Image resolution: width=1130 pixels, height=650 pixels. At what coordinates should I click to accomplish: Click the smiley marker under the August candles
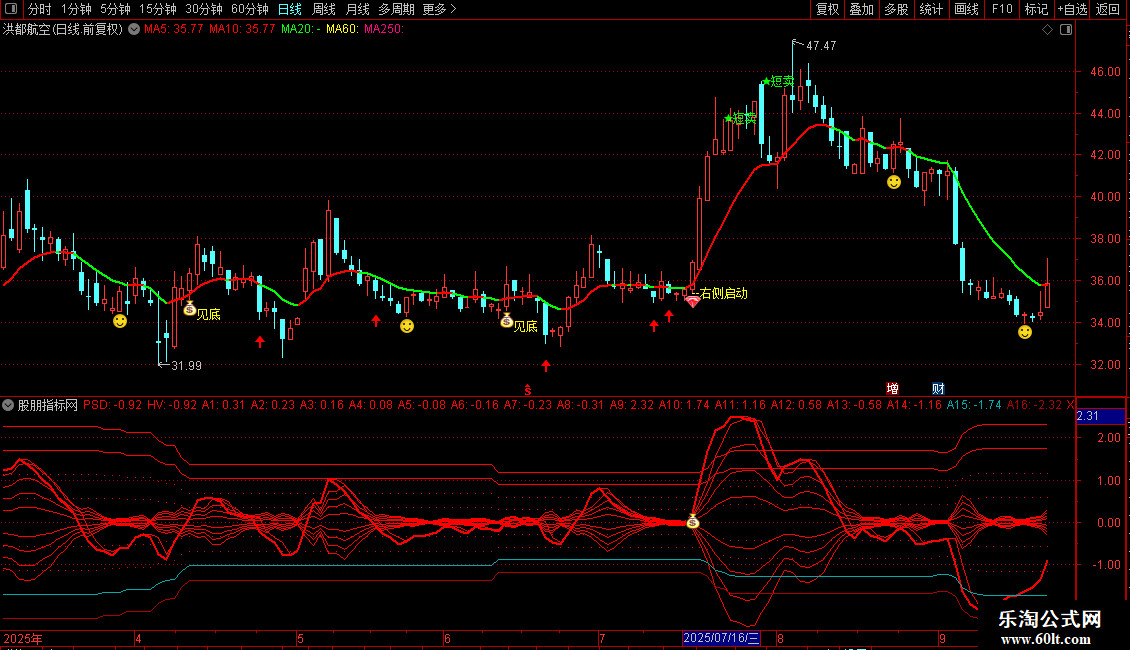tap(894, 182)
